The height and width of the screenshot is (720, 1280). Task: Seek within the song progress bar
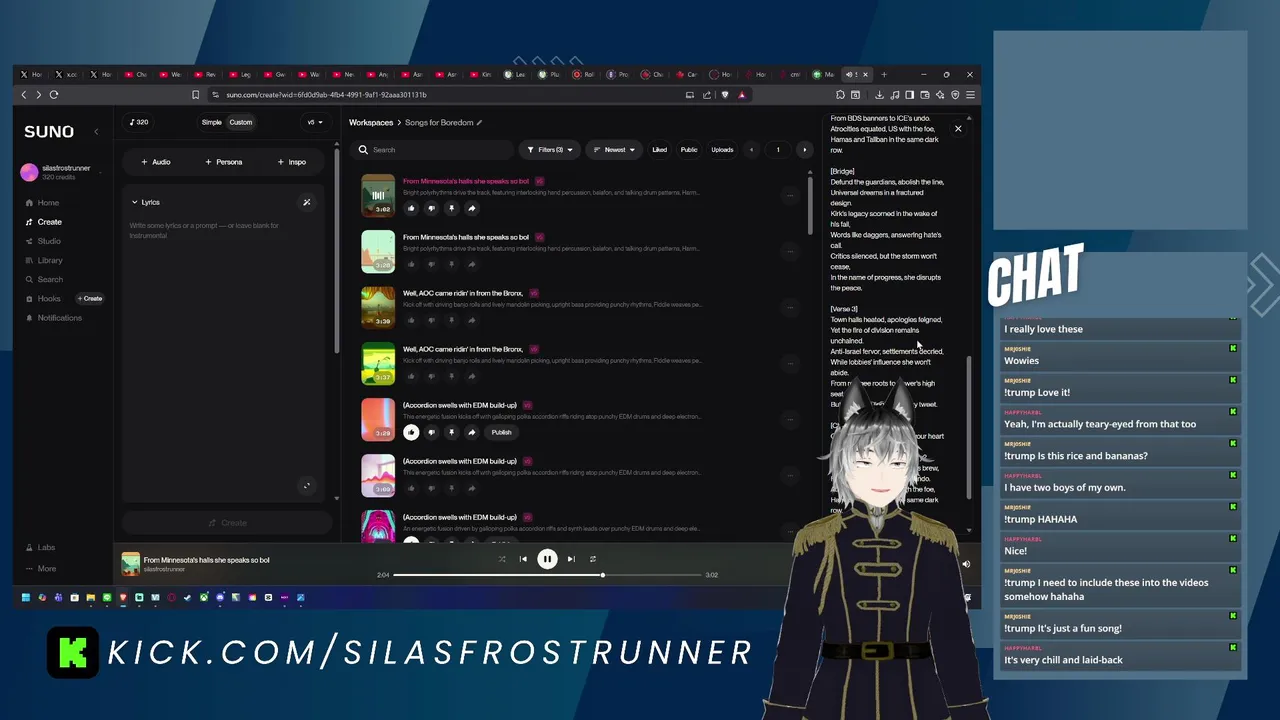(547, 575)
